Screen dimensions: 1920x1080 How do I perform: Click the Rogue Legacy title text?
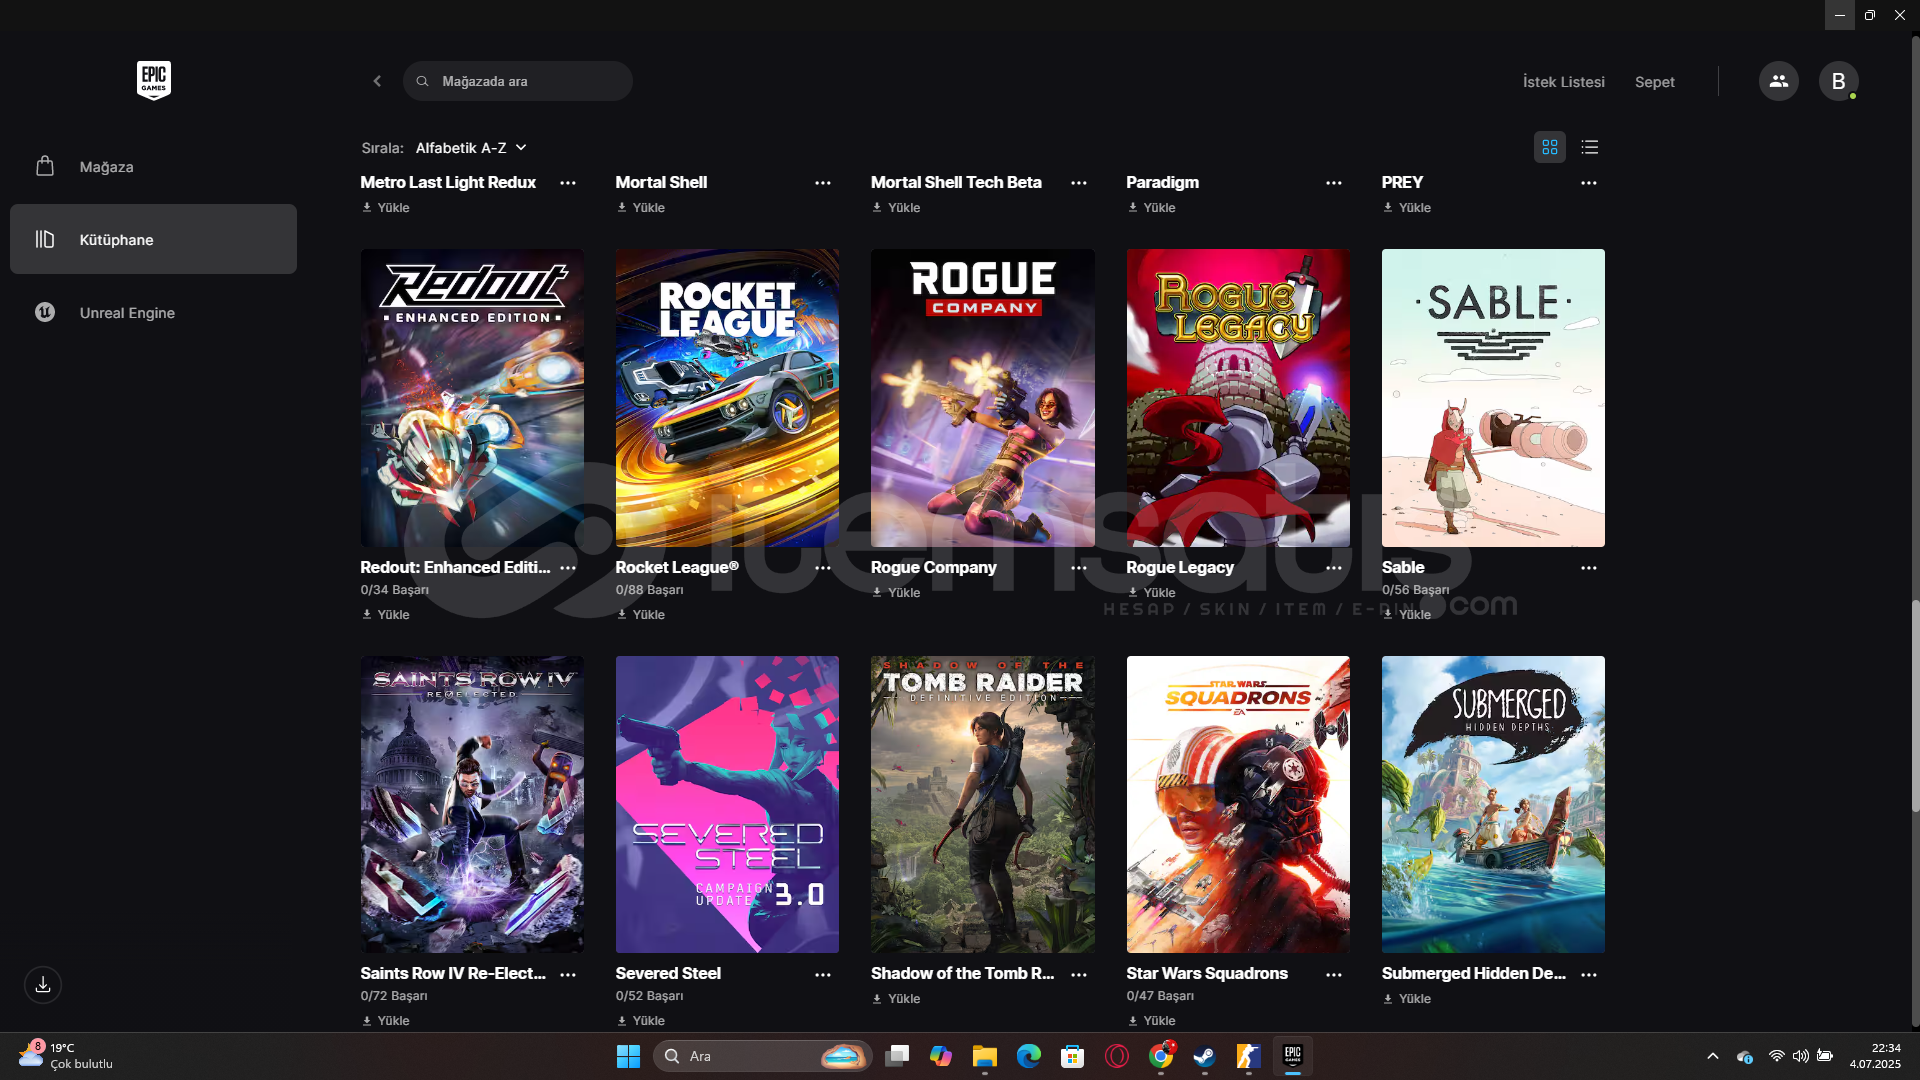pyautogui.click(x=1180, y=567)
